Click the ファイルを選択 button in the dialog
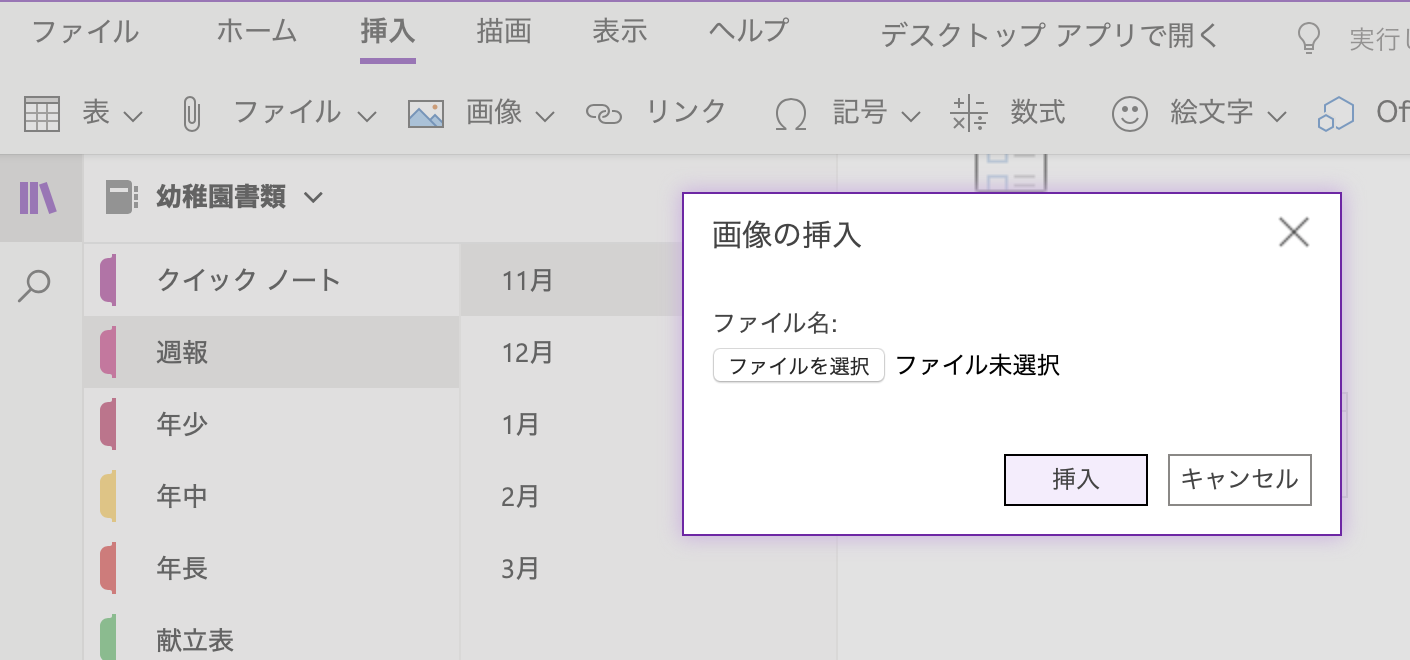The width and height of the screenshot is (1410, 660). pos(798,365)
